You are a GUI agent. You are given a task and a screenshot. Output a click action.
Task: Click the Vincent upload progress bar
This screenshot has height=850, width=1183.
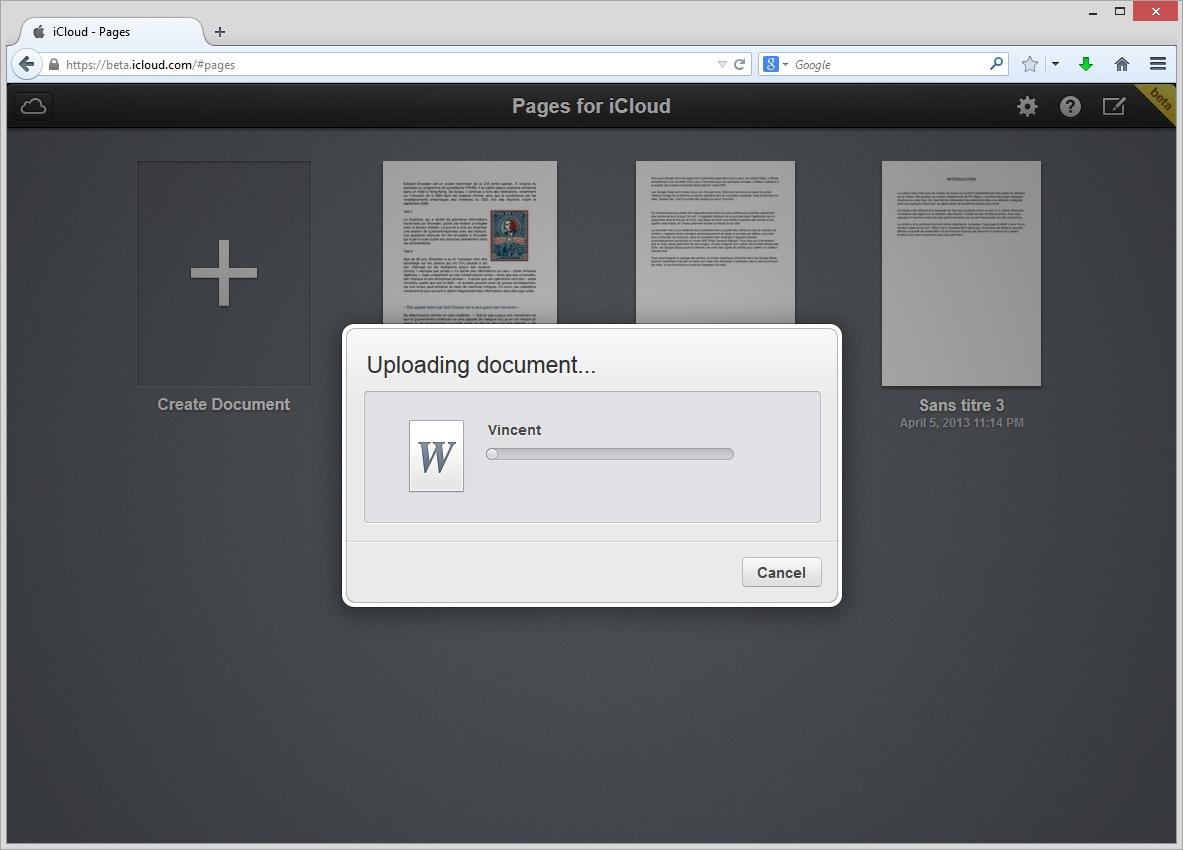pos(610,454)
